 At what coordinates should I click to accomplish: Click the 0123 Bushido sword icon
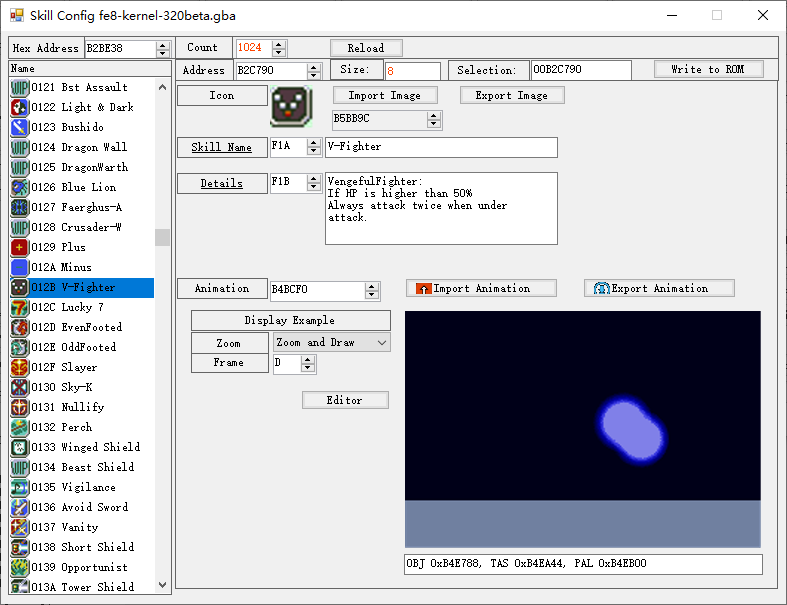click(x=20, y=128)
